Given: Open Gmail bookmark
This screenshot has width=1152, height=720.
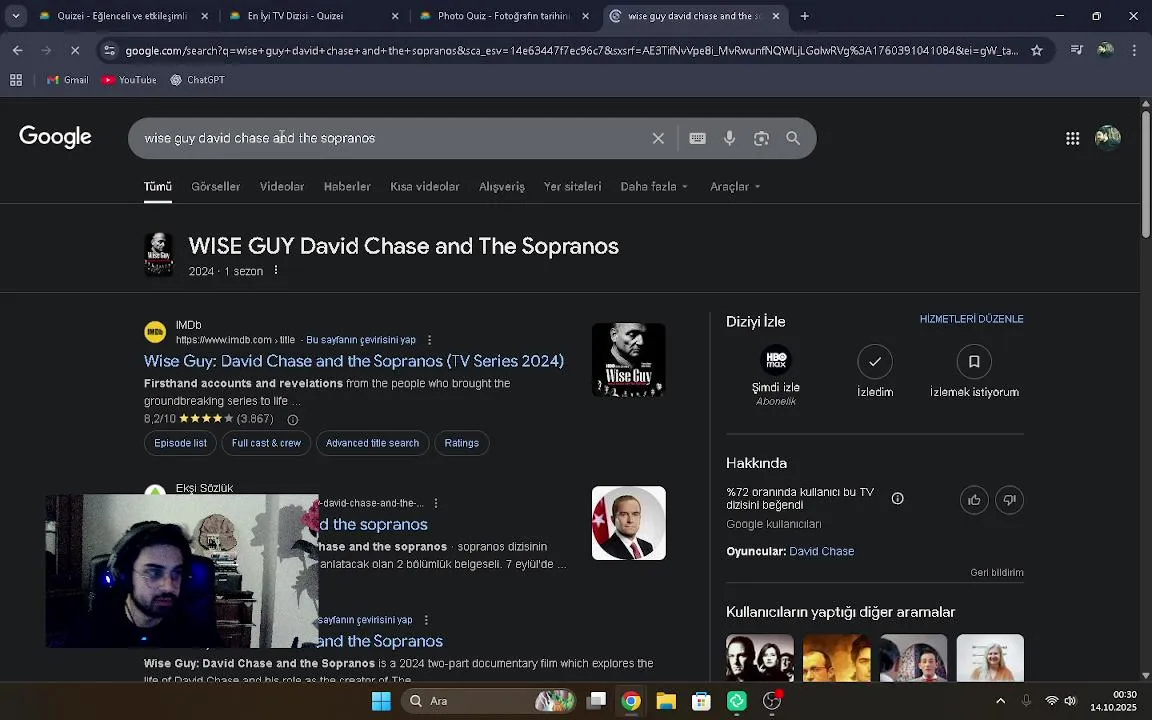Looking at the screenshot, I should (x=68, y=80).
